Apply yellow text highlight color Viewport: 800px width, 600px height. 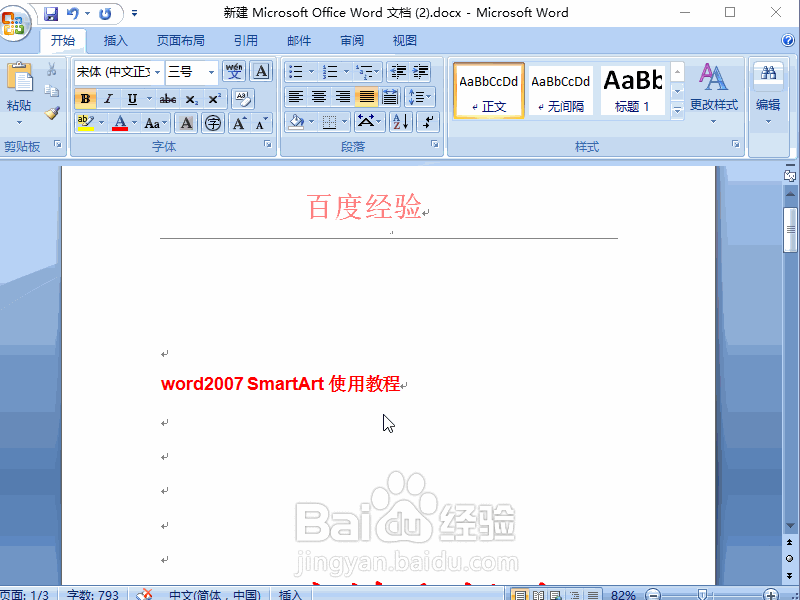(x=85, y=123)
